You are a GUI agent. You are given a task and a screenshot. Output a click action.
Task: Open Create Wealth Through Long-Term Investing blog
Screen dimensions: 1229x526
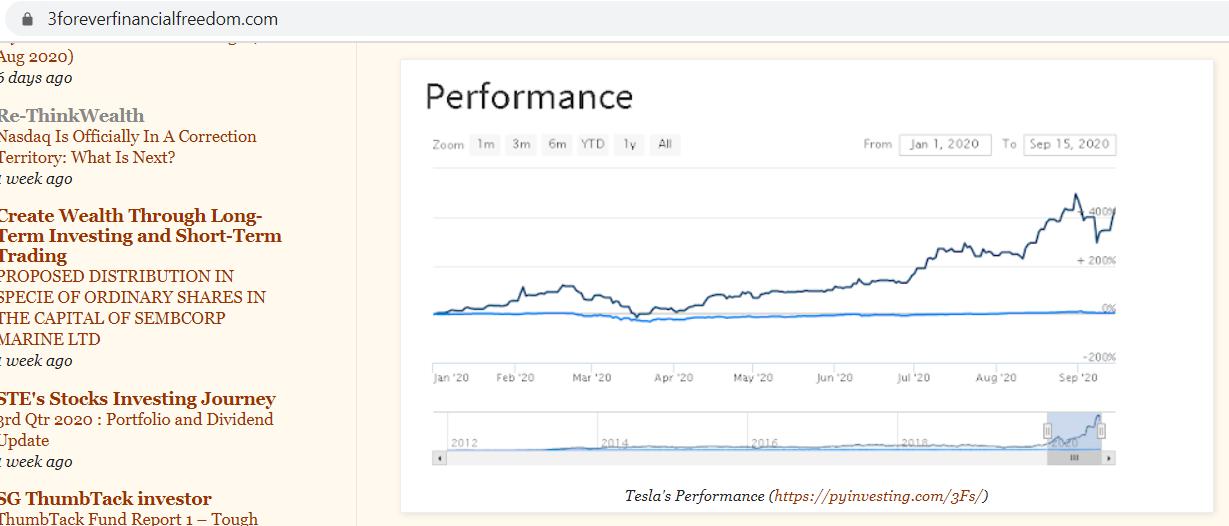[x=140, y=236]
